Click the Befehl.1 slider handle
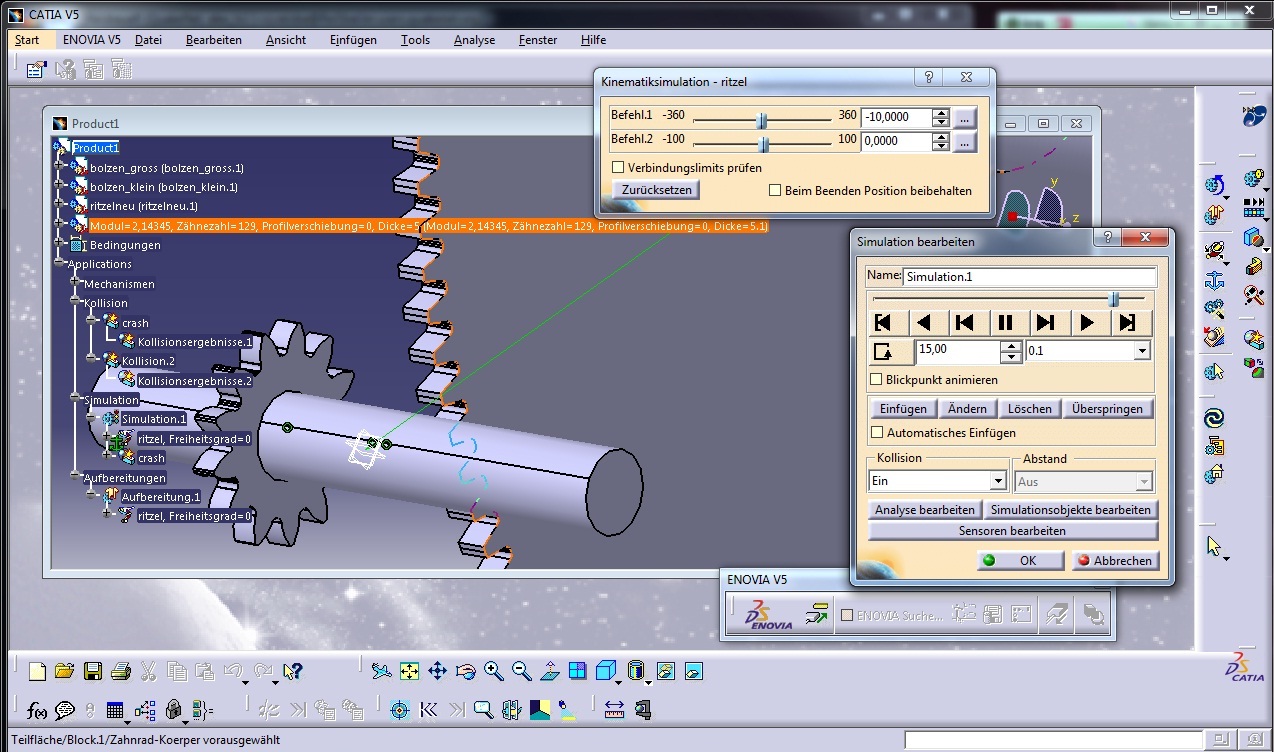This screenshot has height=752, width=1274. 762,120
